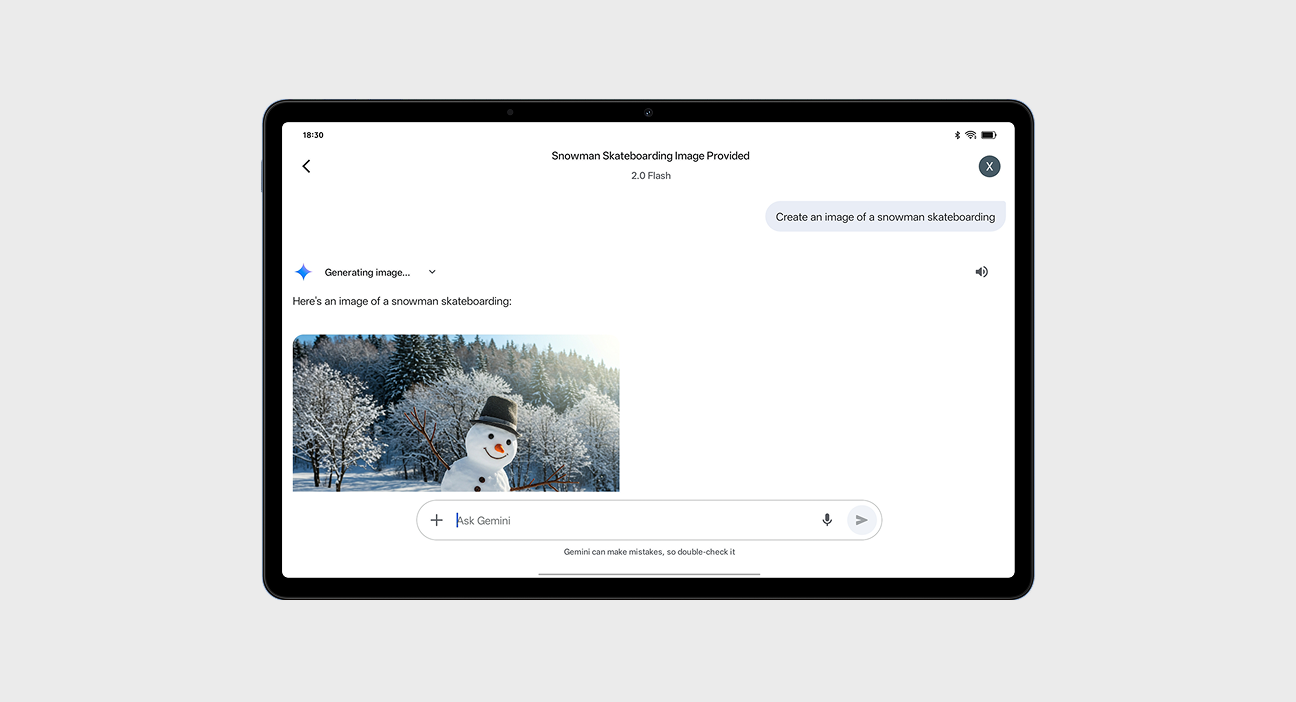The image size is (1296, 702).
Task: Tap the battery indicator
Action: pos(989,134)
